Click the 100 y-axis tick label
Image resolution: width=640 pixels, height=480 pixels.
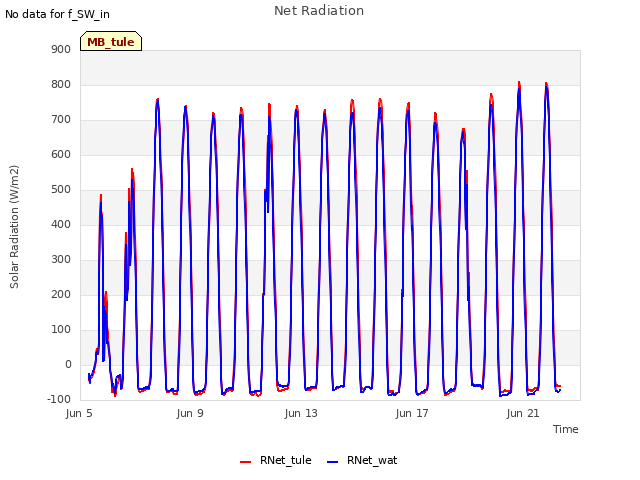point(61,330)
